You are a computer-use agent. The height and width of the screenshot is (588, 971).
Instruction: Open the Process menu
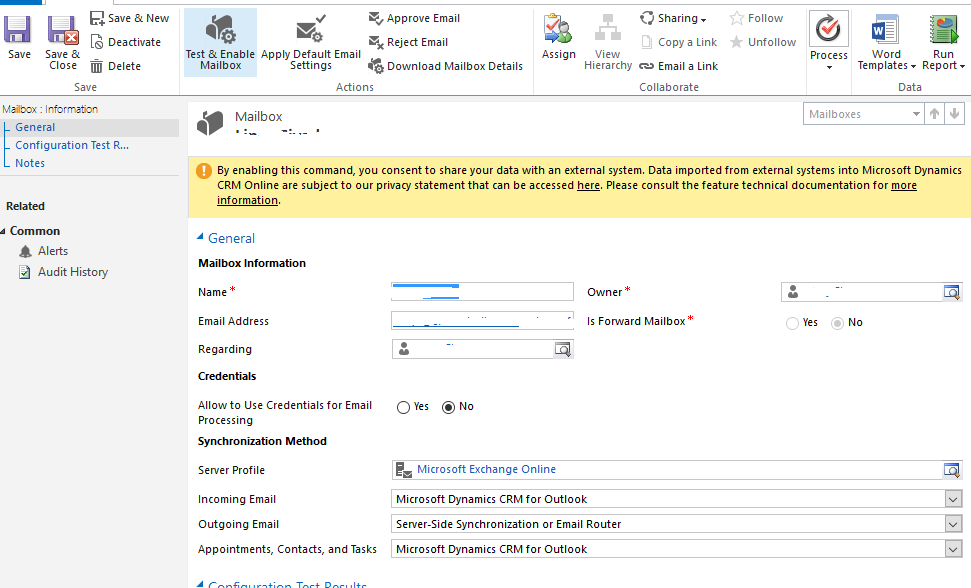click(x=829, y=42)
